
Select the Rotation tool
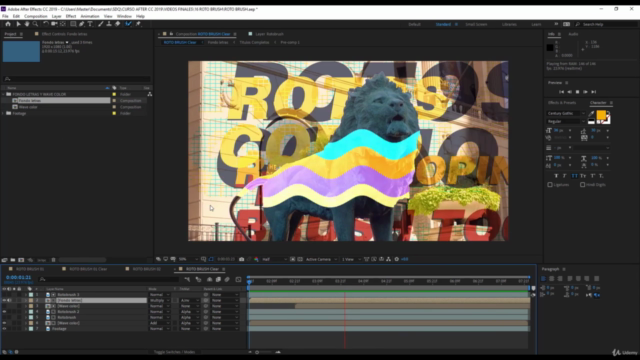point(46,24)
